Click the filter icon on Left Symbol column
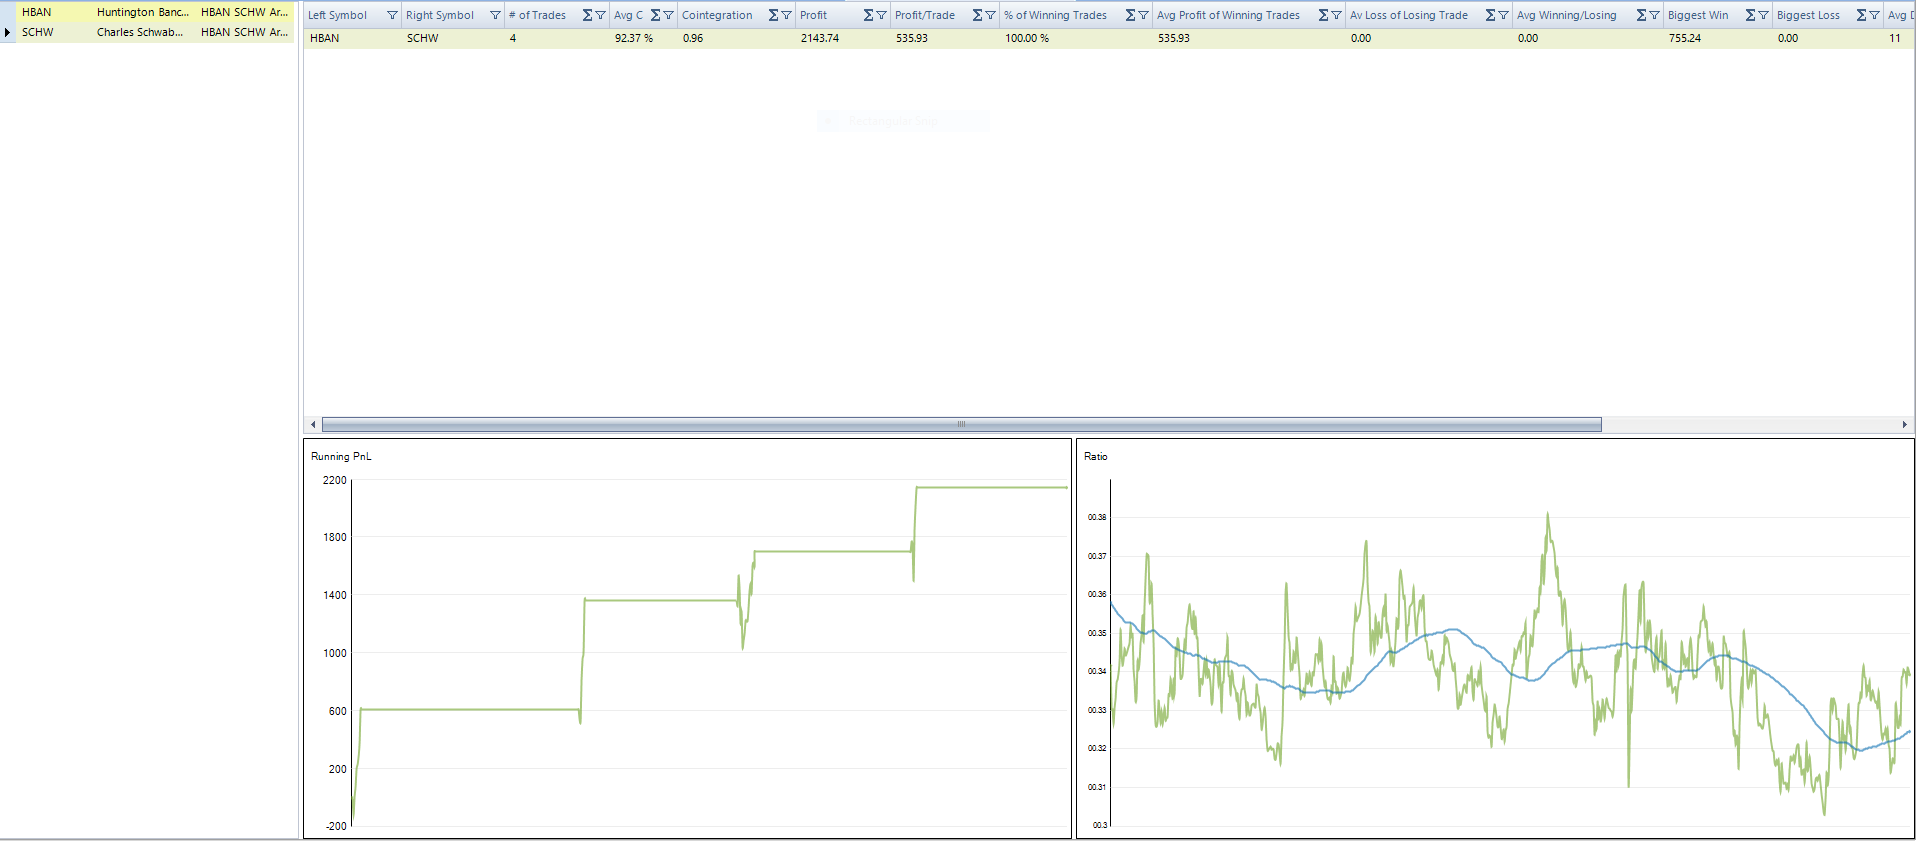Image resolution: width=1916 pixels, height=841 pixels. coord(392,15)
